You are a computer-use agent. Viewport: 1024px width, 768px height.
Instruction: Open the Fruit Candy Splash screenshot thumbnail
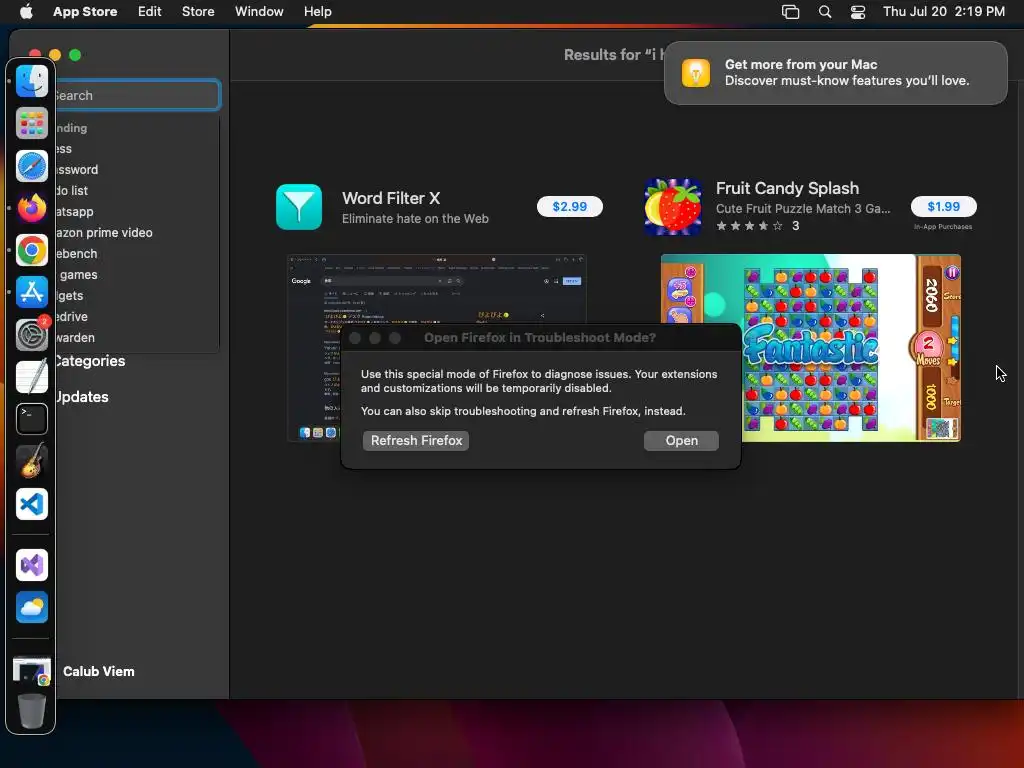[810, 348]
